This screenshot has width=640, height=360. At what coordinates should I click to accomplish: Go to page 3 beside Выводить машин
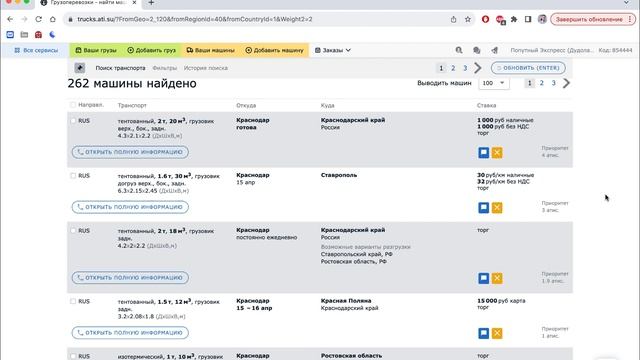pos(553,83)
